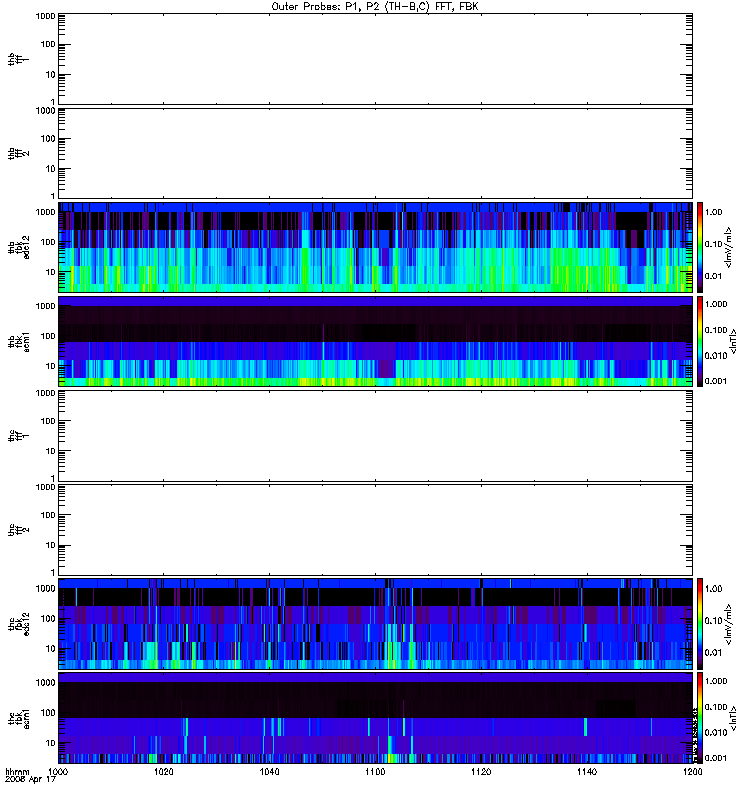Viewport: 750px width, 800px height.
Task: Click the "thb fff 1" y-axis title
Action: (x=19, y=59)
